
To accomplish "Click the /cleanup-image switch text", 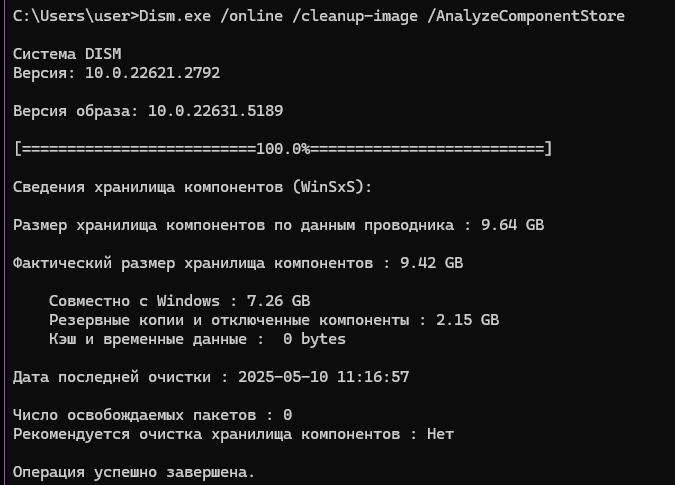I will point(355,16).
